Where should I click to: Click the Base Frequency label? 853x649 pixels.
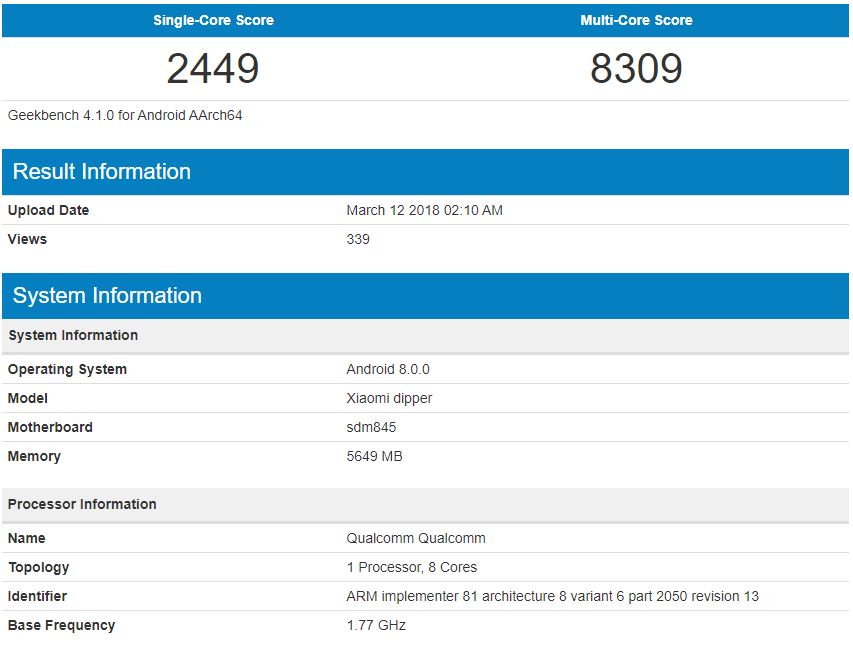[x=61, y=626]
